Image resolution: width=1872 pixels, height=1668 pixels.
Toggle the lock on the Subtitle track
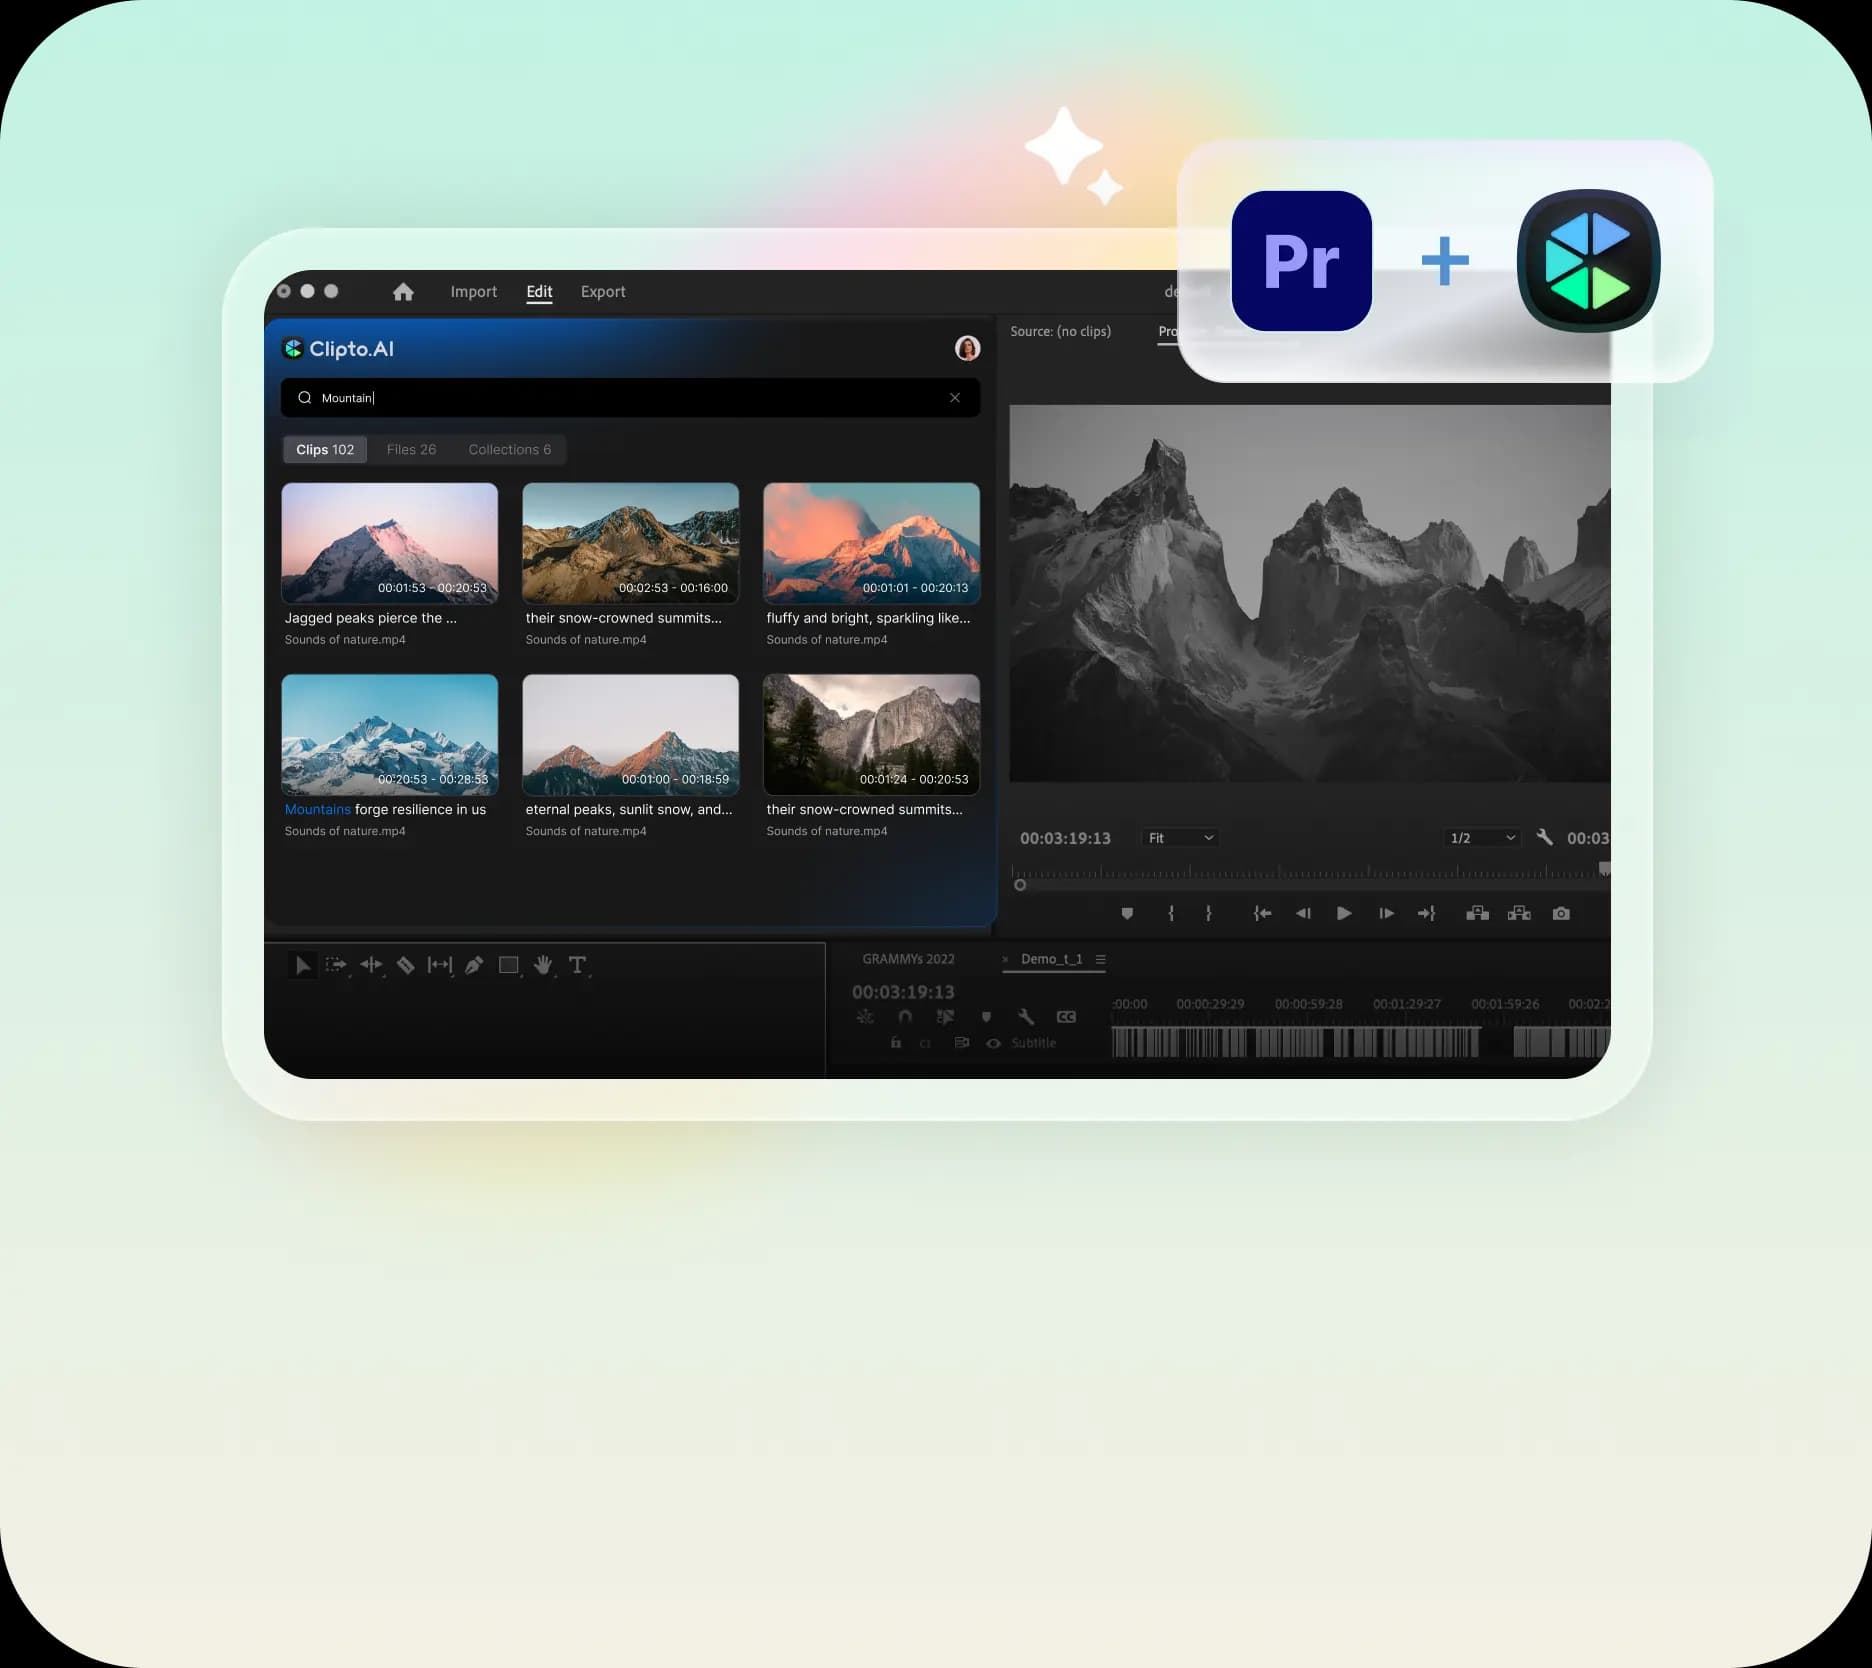point(896,1043)
